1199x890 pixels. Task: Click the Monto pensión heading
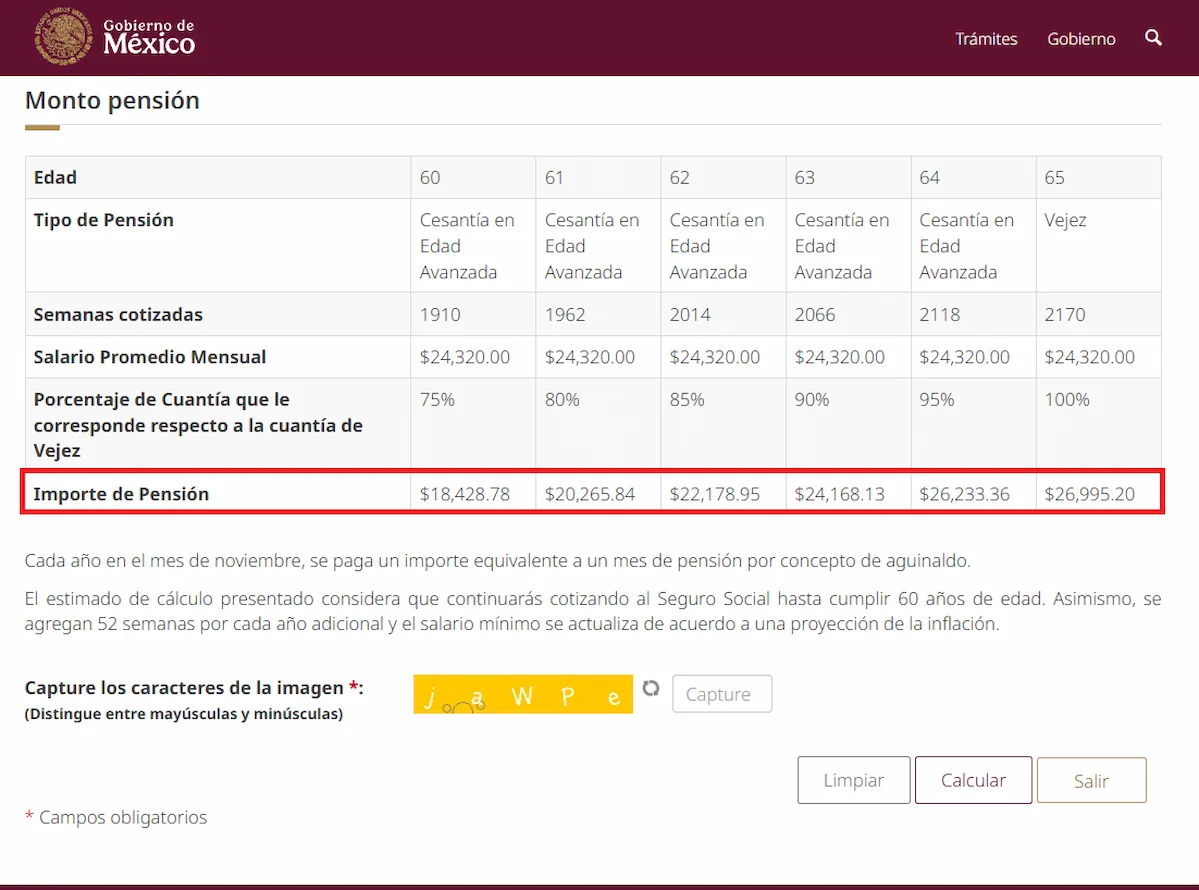click(112, 101)
